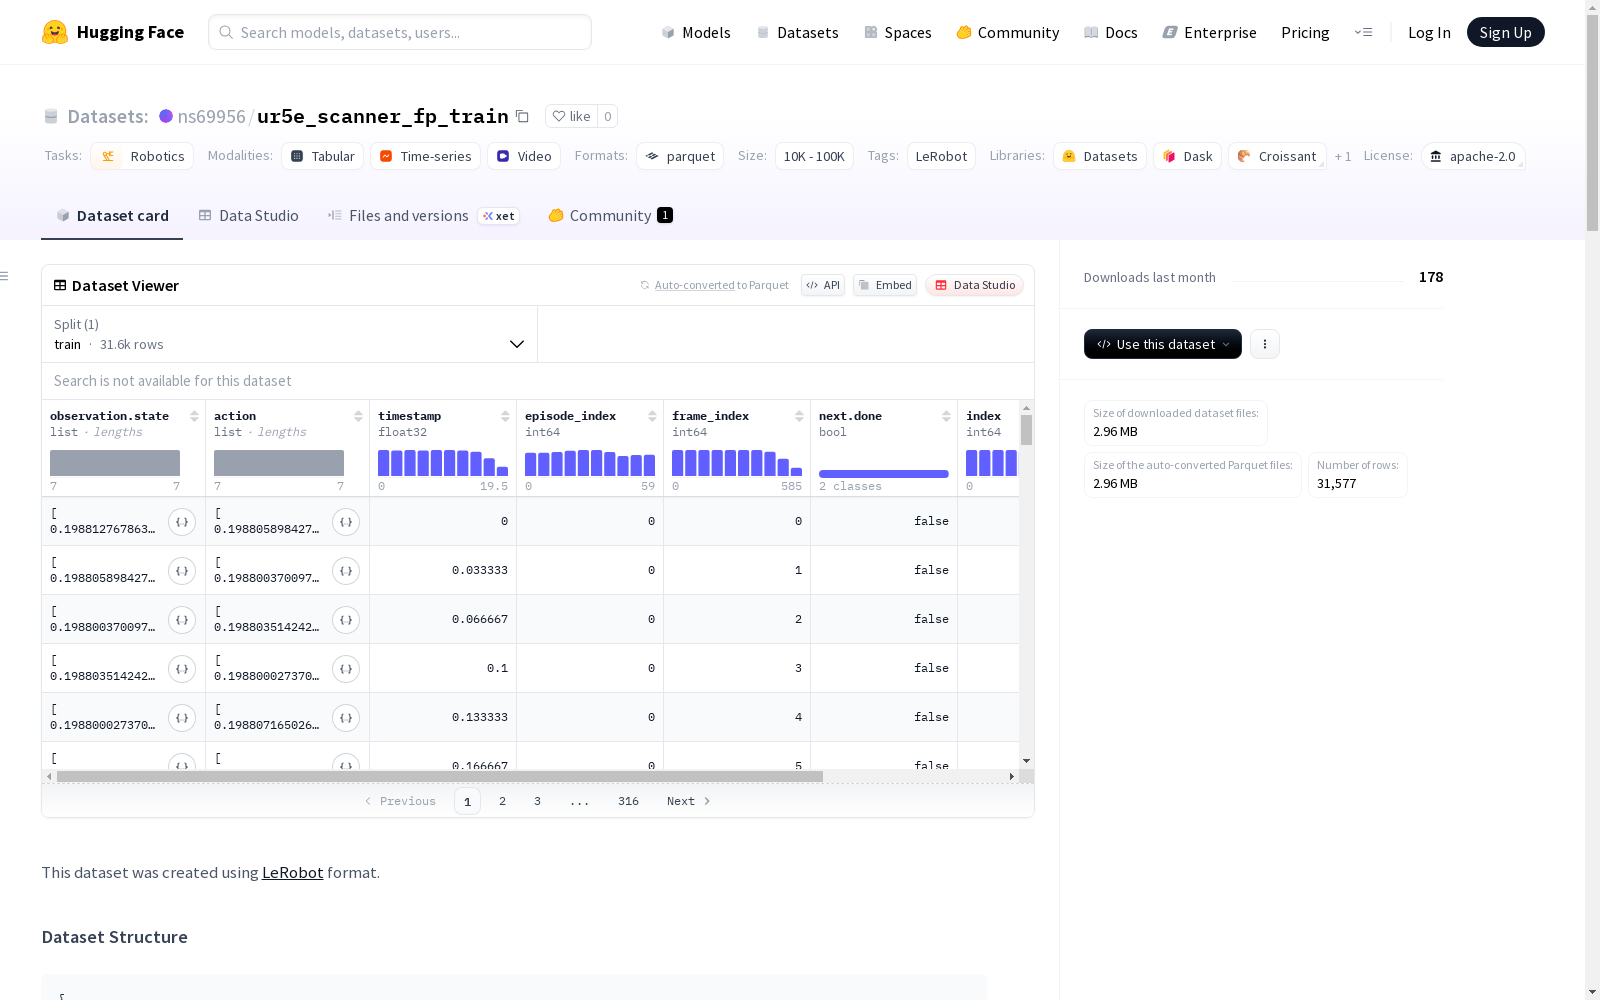The image size is (1600, 1000).
Task: Copy dataset name with the copy icon
Action: point(522,116)
